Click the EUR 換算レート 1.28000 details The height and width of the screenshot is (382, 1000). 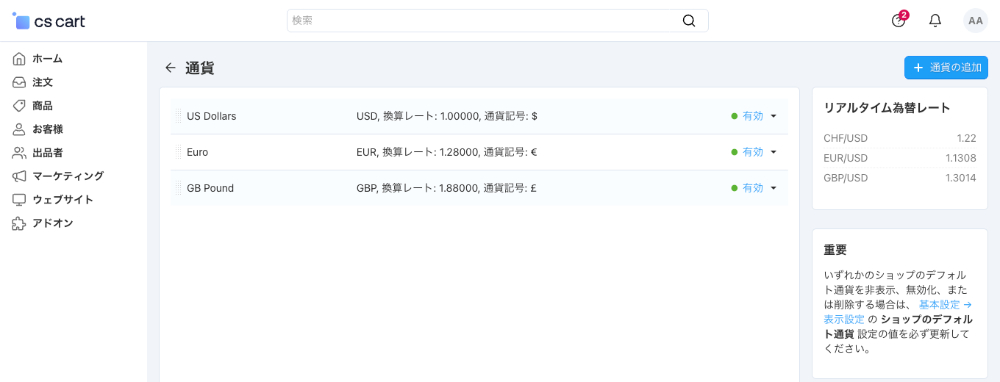(x=446, y=152)
